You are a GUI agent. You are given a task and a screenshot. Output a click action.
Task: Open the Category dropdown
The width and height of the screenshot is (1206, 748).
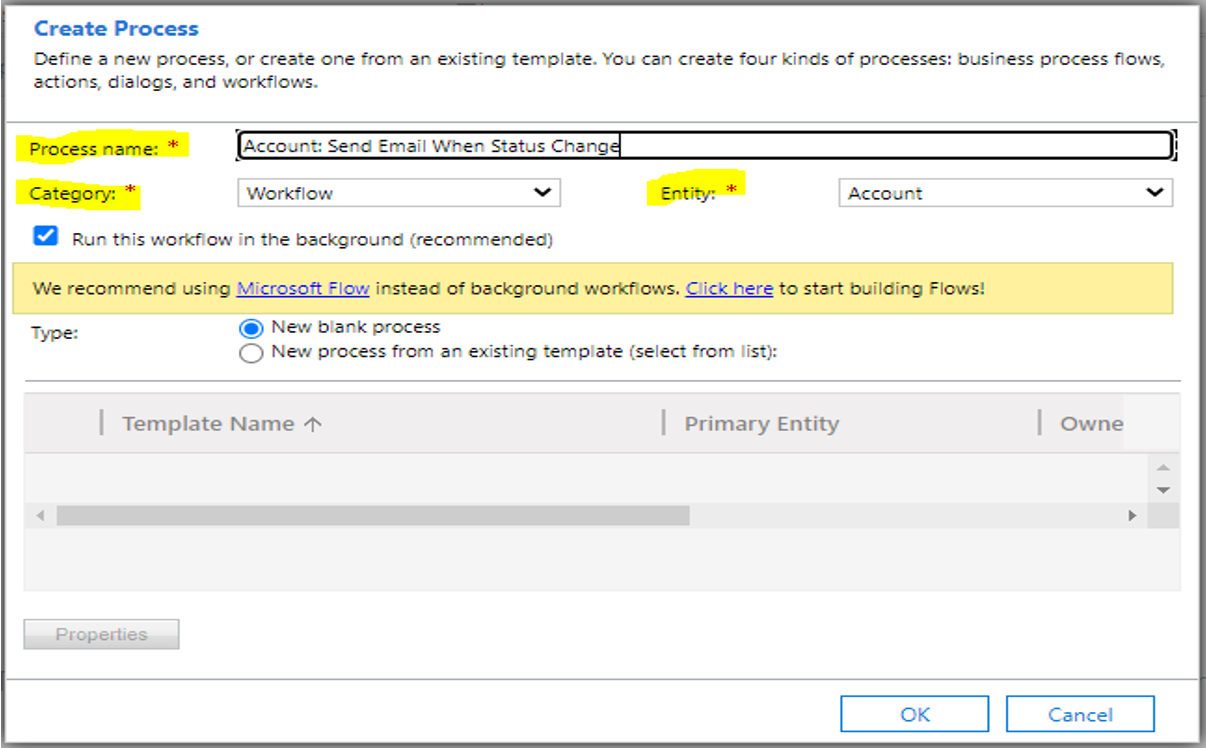[398, 193]
